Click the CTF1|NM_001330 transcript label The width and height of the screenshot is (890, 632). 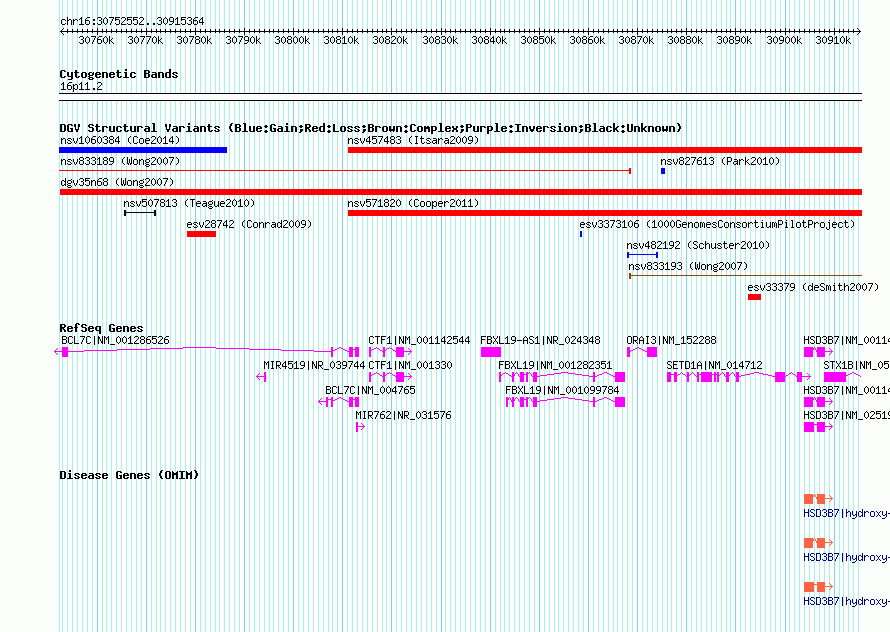[x=410, y=365]
